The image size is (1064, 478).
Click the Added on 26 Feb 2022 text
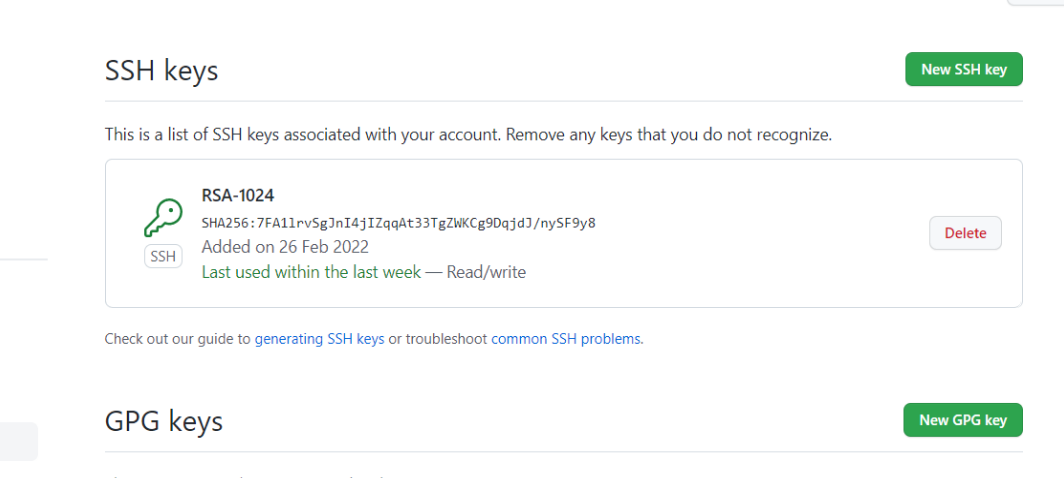point(285,247)
